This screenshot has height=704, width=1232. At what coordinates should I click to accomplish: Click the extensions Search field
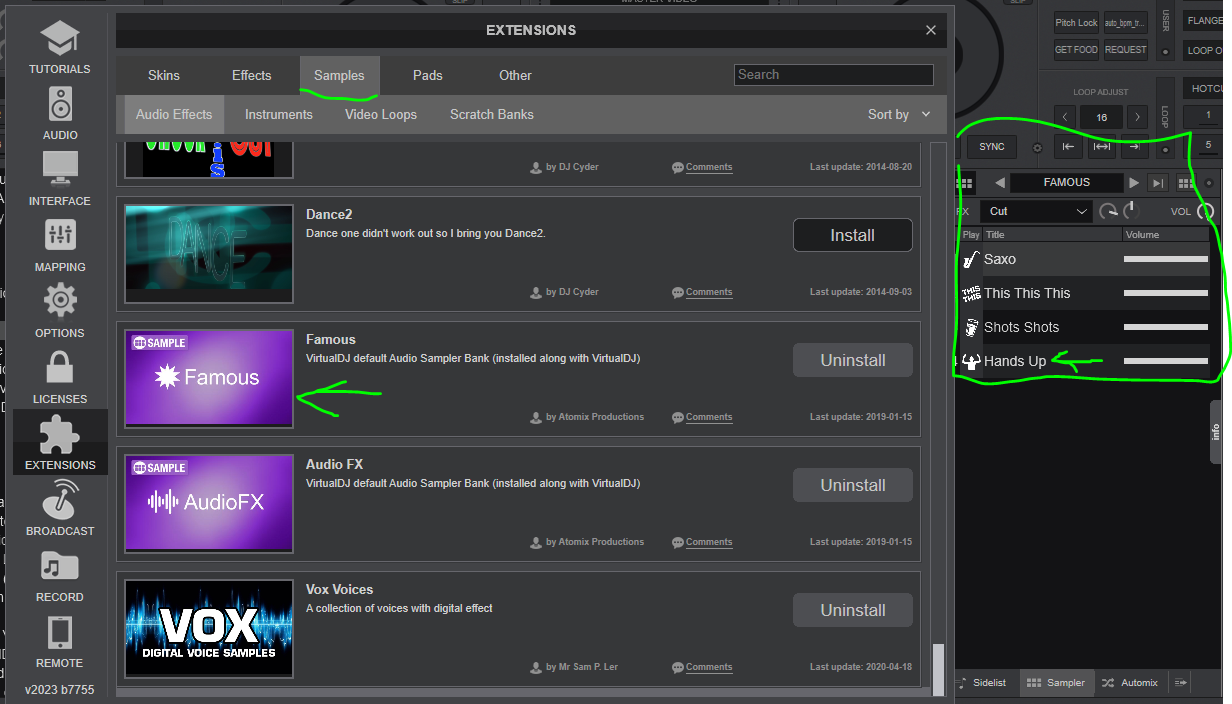834,75
